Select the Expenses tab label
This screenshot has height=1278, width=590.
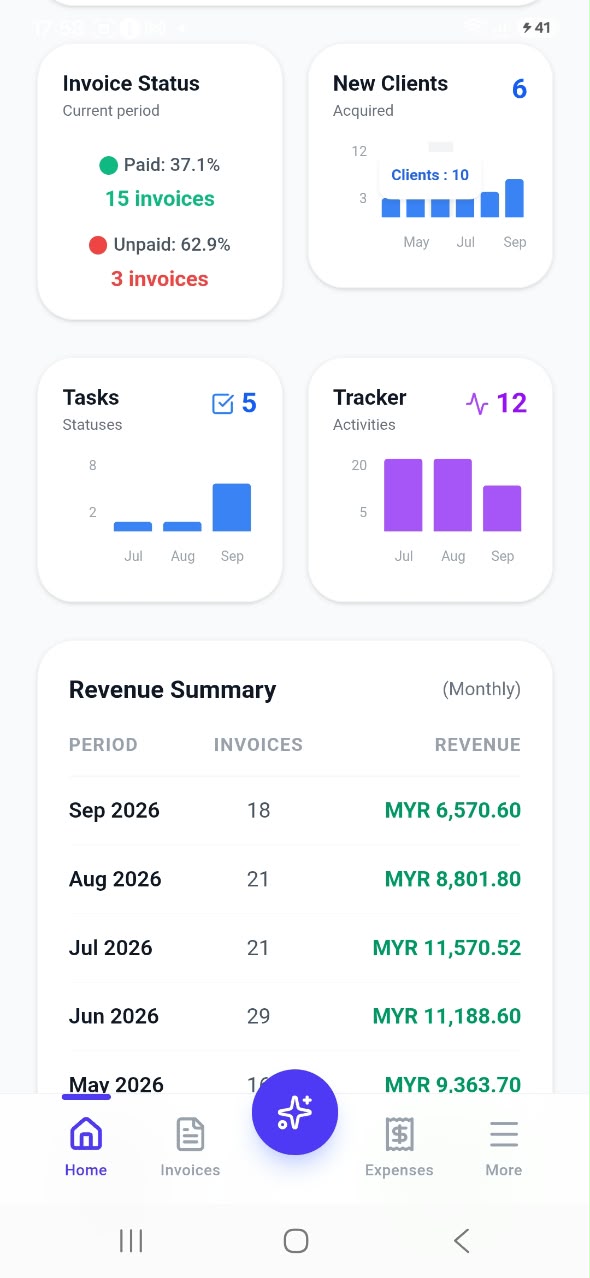pyautogui.click(x=399, y=1170)
